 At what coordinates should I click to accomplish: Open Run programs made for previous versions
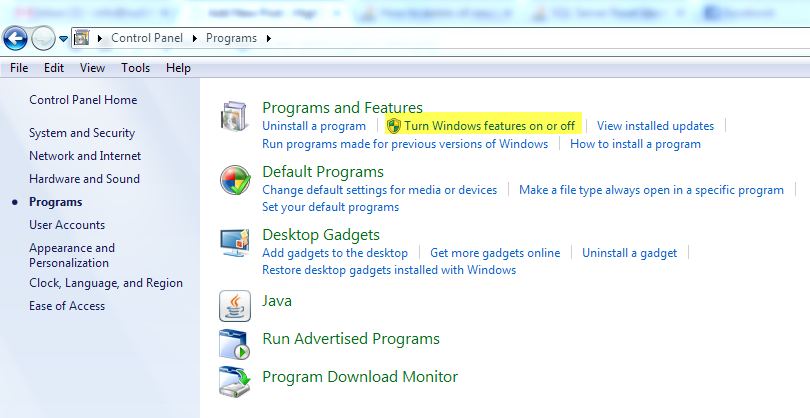pyautogui.click(x=405, y=144)
